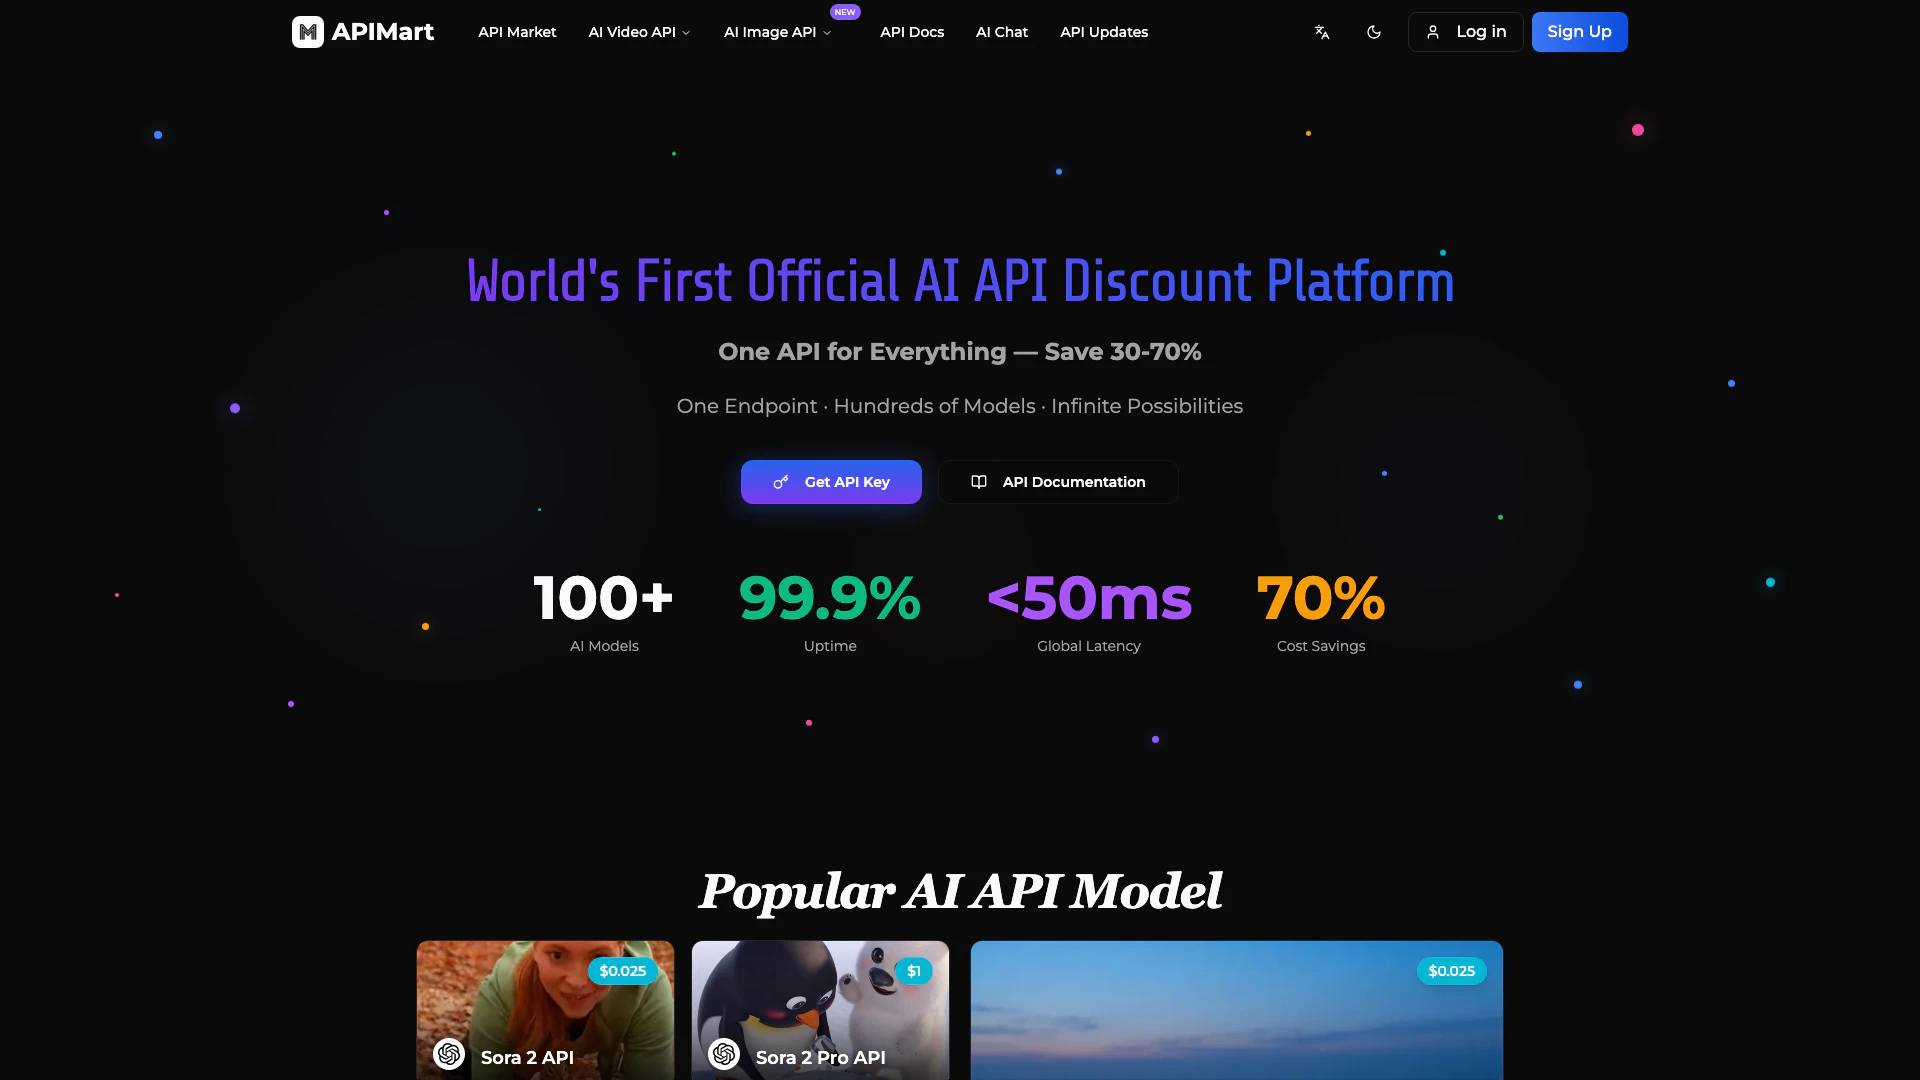Image resolution: width=1920 pixels, height=1080 pixels.
Task: Expand the AI Video API dropdown
Action: pyautogui.click(x=640, y=32)
